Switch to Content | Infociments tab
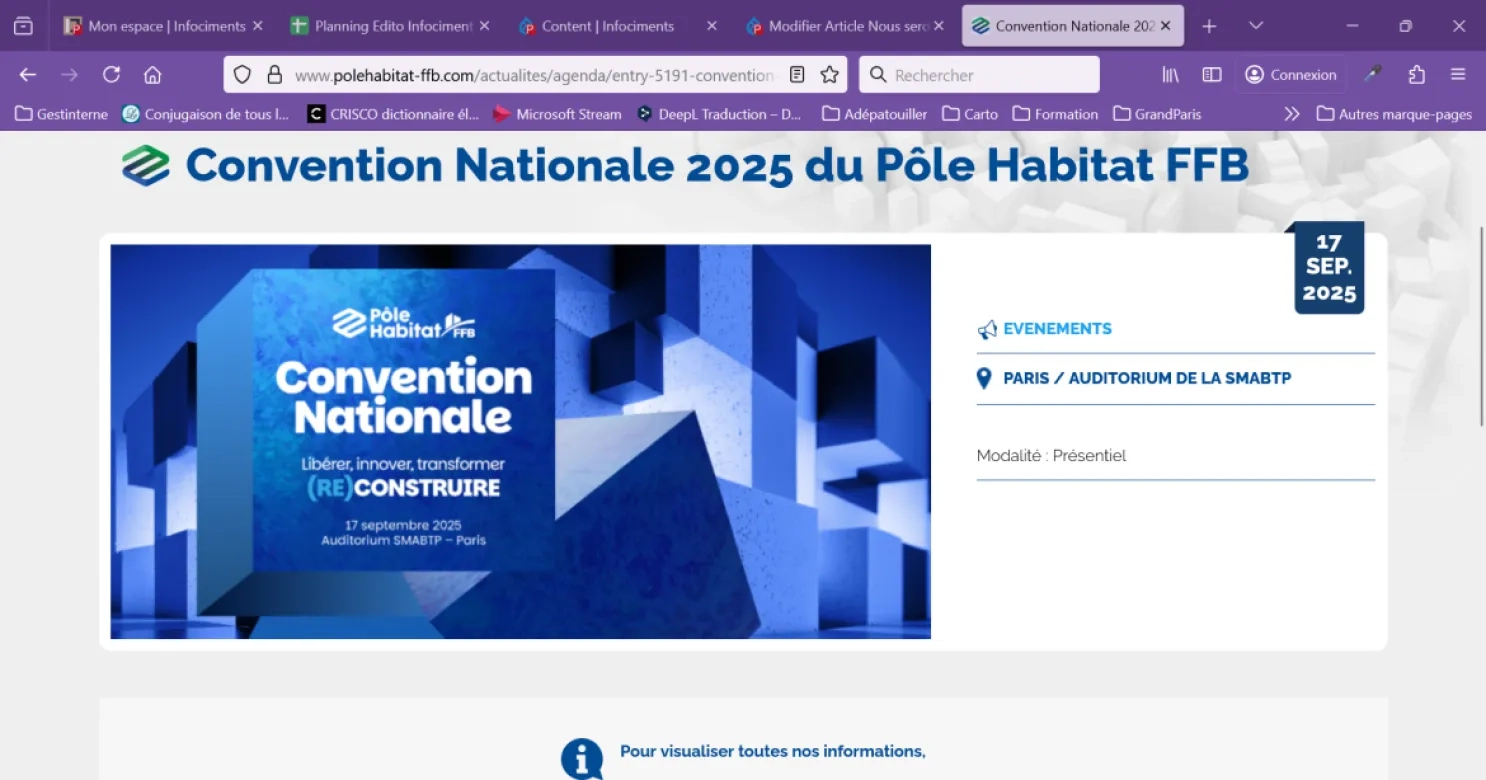 608,26
